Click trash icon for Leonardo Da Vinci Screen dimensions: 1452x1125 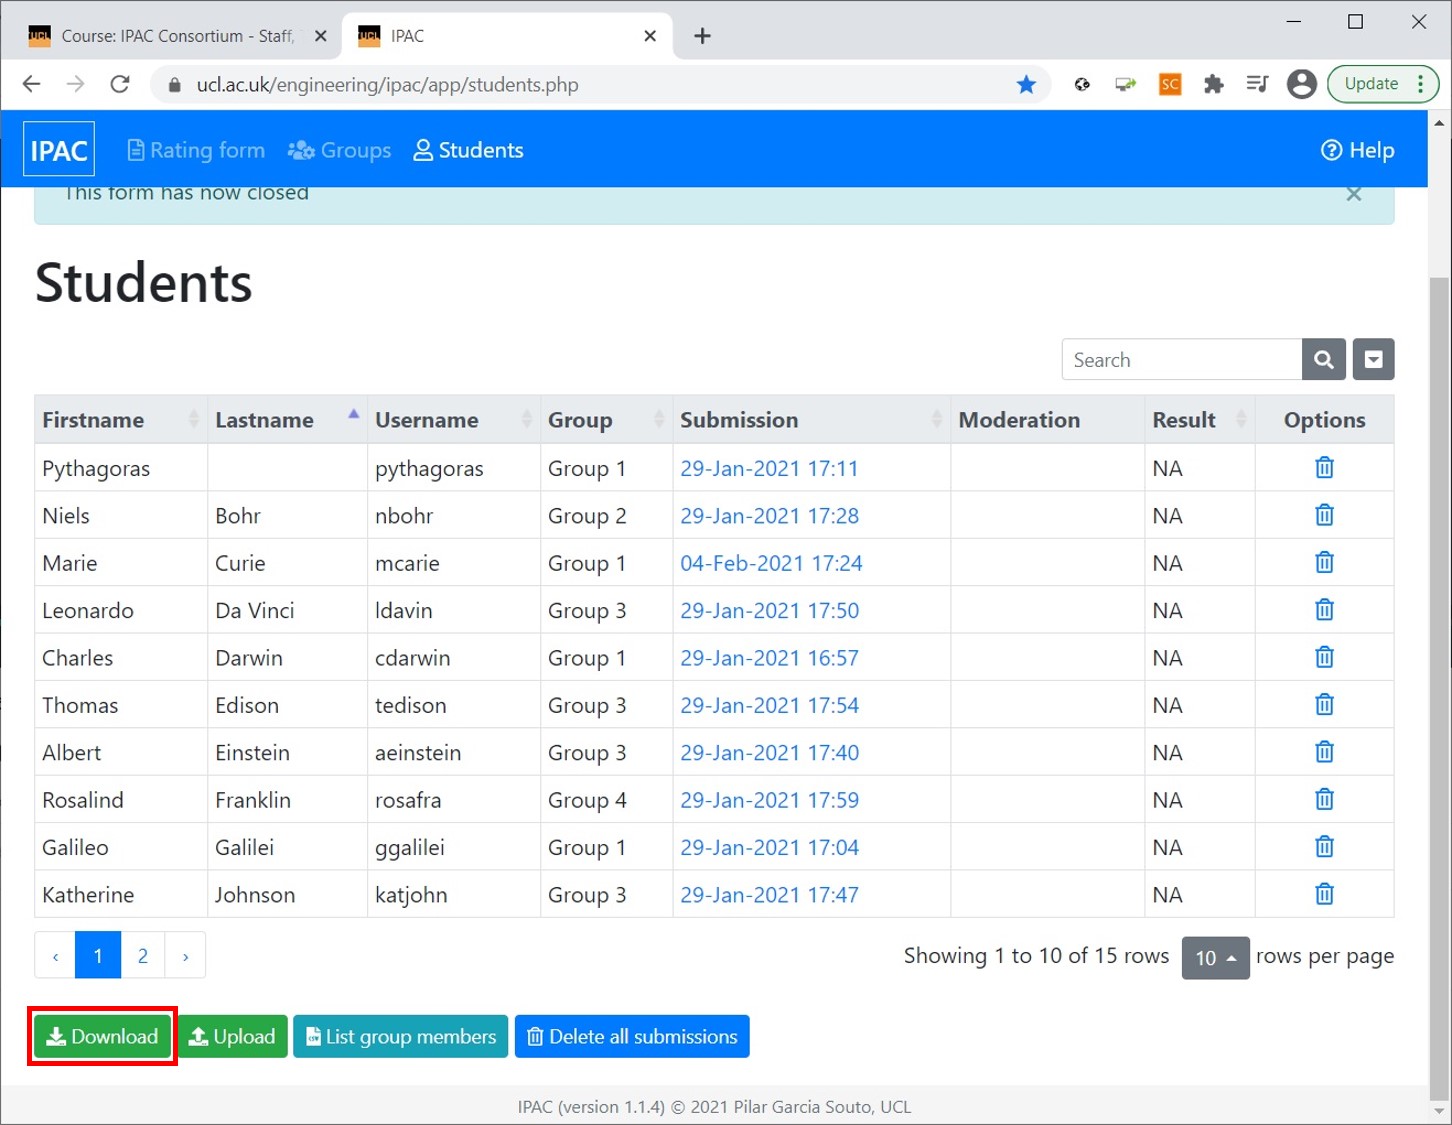coord(1324,610)
